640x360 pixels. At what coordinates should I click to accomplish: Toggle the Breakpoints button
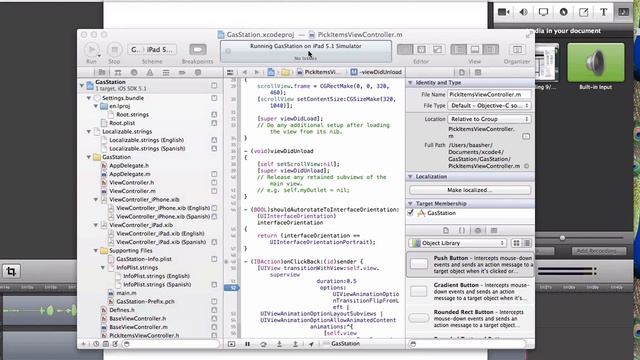tap(198, 49)
